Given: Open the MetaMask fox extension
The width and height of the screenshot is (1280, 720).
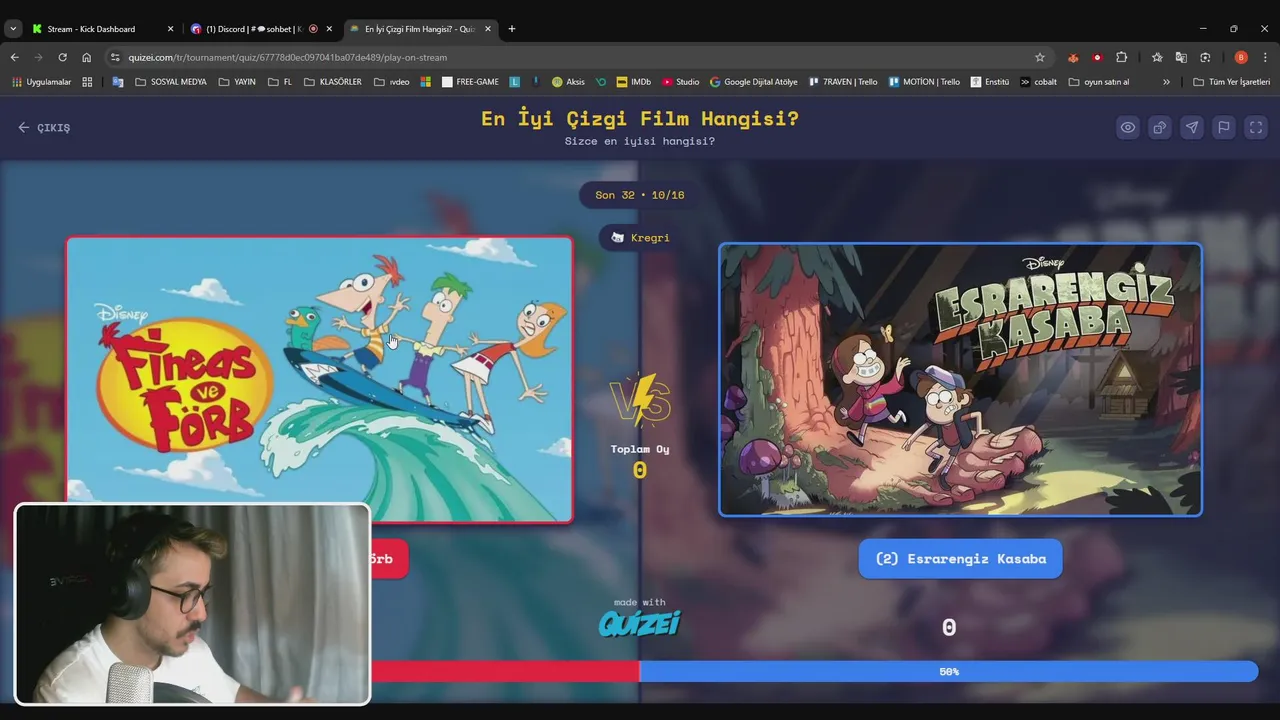Looking at the screenshot, I should [x=1073, y=57].
